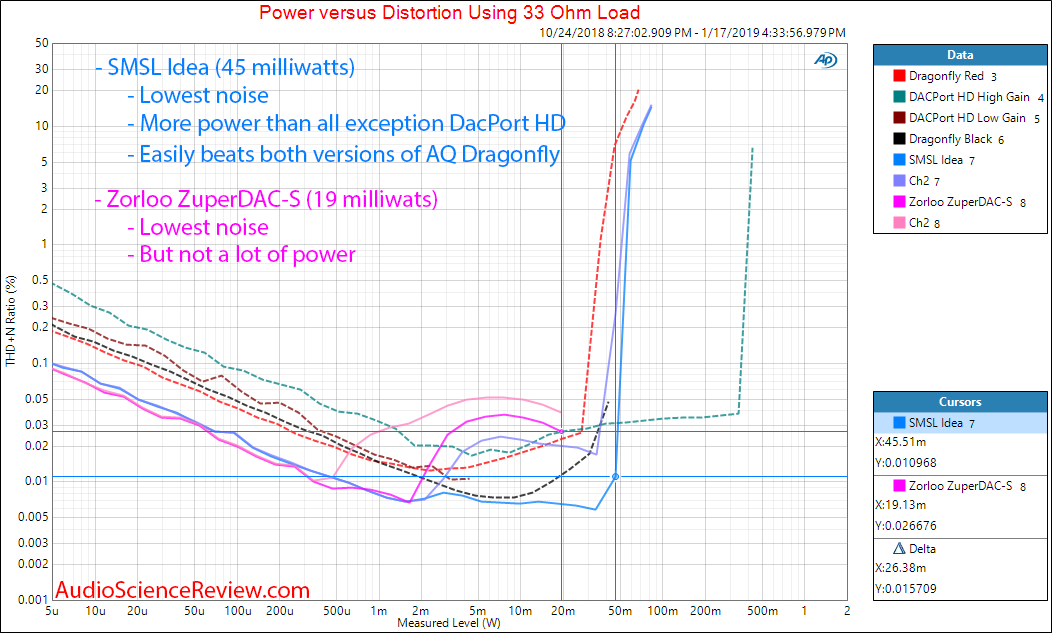Click the Dragonfly Red legend color swatch
The height and width of the screenshot is (633, 1052).
pyautogui.click(x=900, y=76)
